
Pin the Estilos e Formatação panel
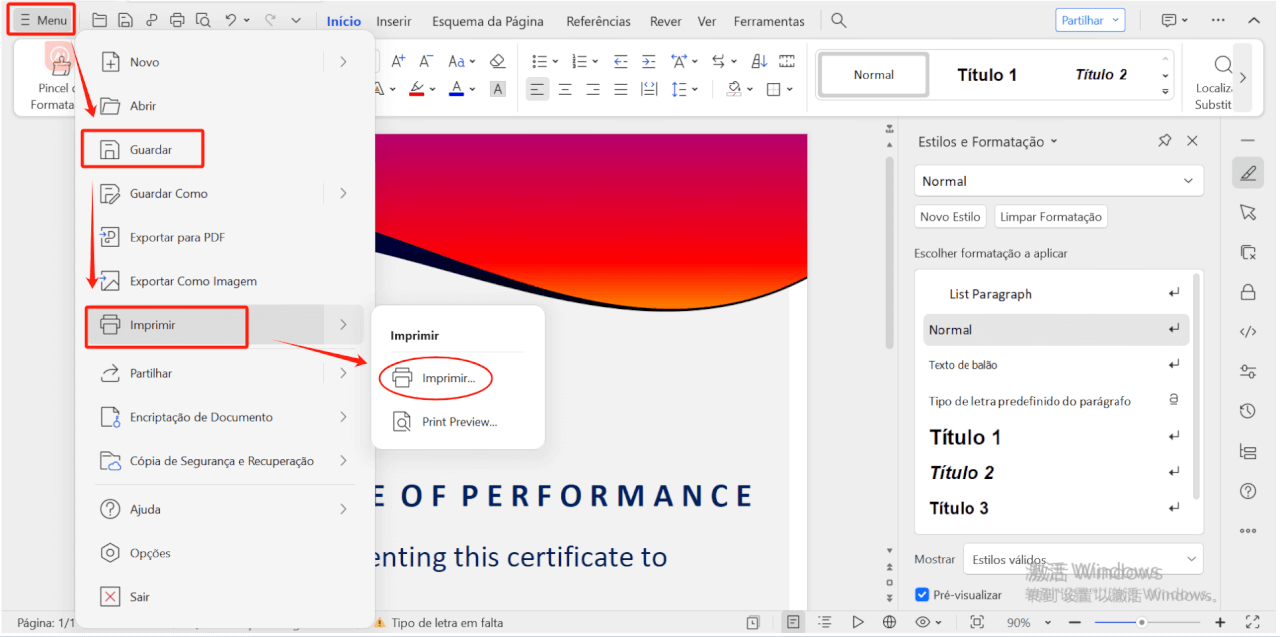(1164, 141)
